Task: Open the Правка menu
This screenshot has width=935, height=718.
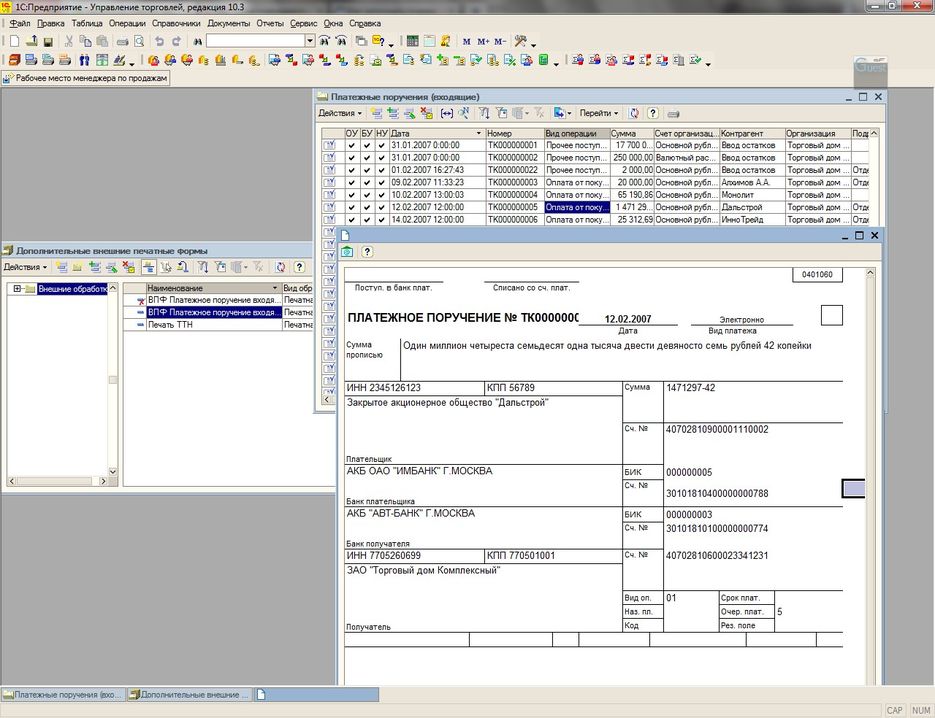Action: click(51, 23)
